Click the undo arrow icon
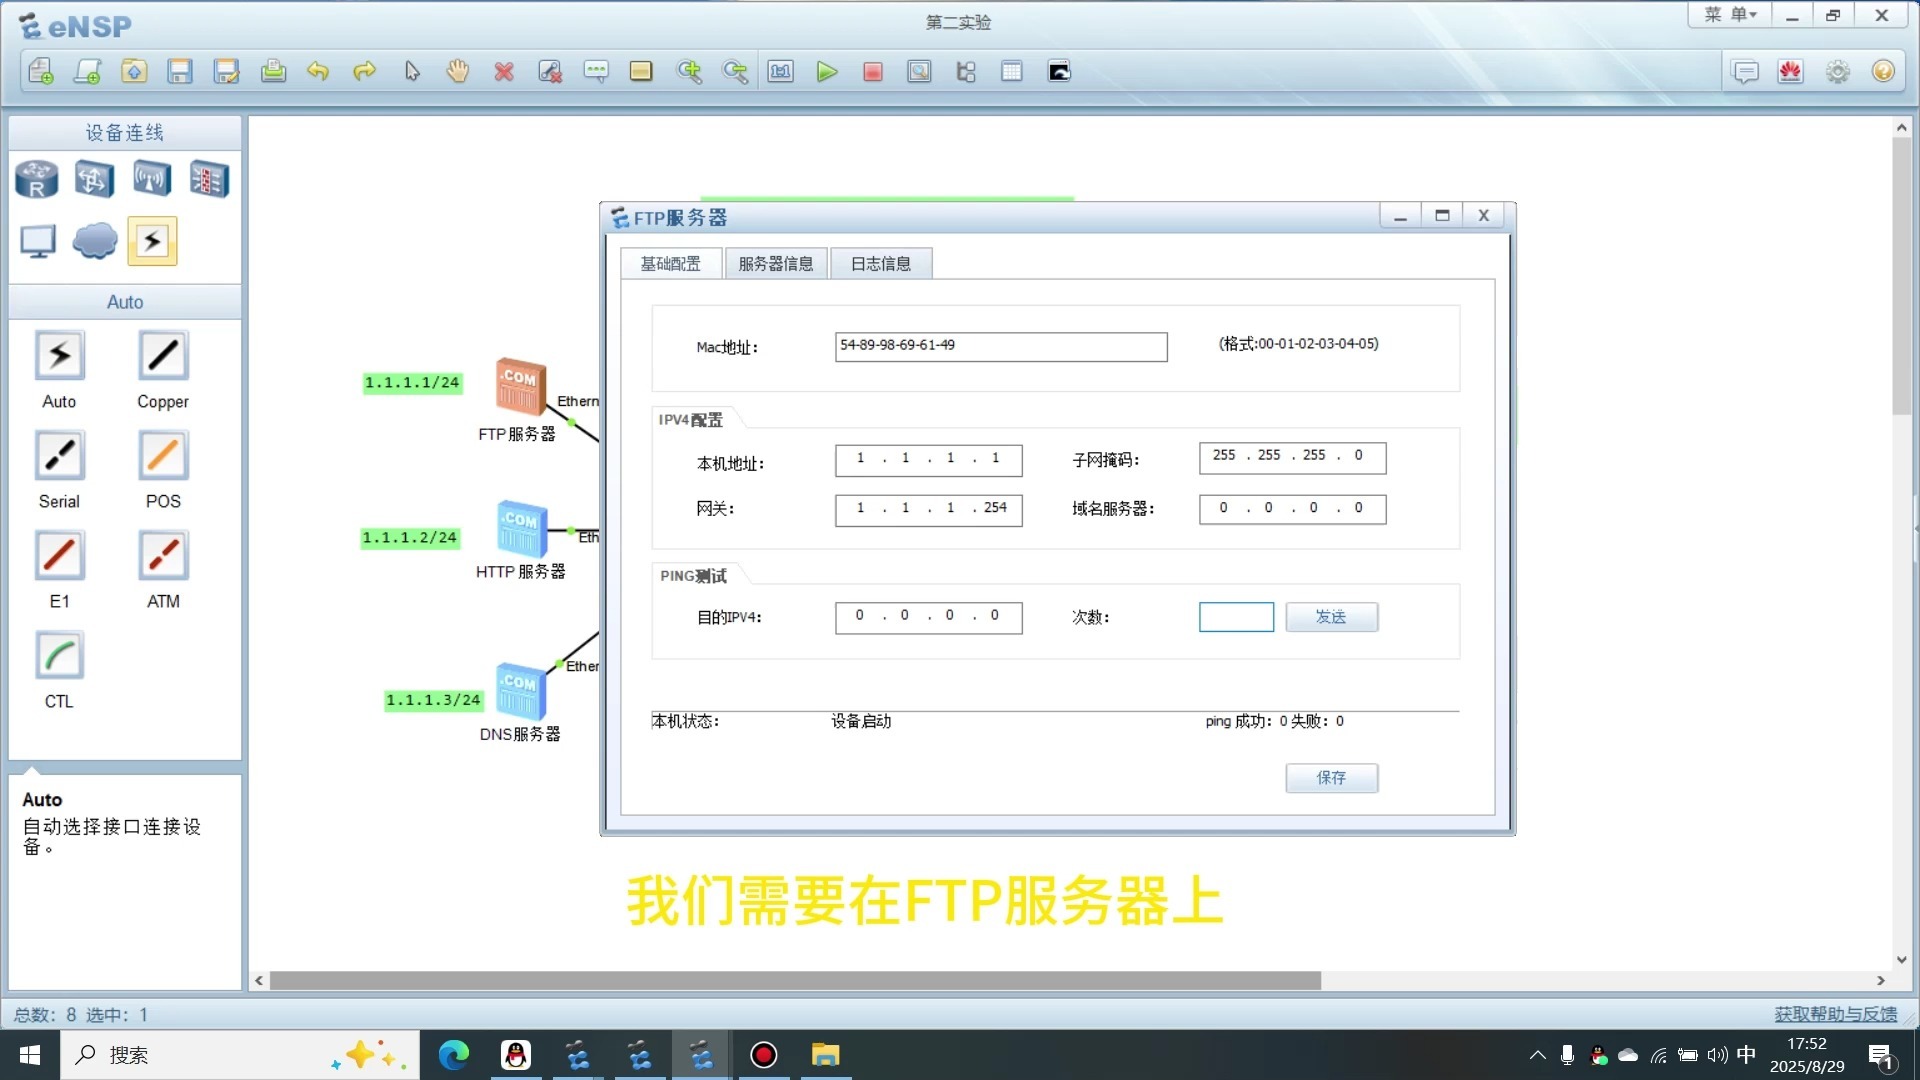This screenshot has height=1080, width=1920. click(x=318, y=71)
